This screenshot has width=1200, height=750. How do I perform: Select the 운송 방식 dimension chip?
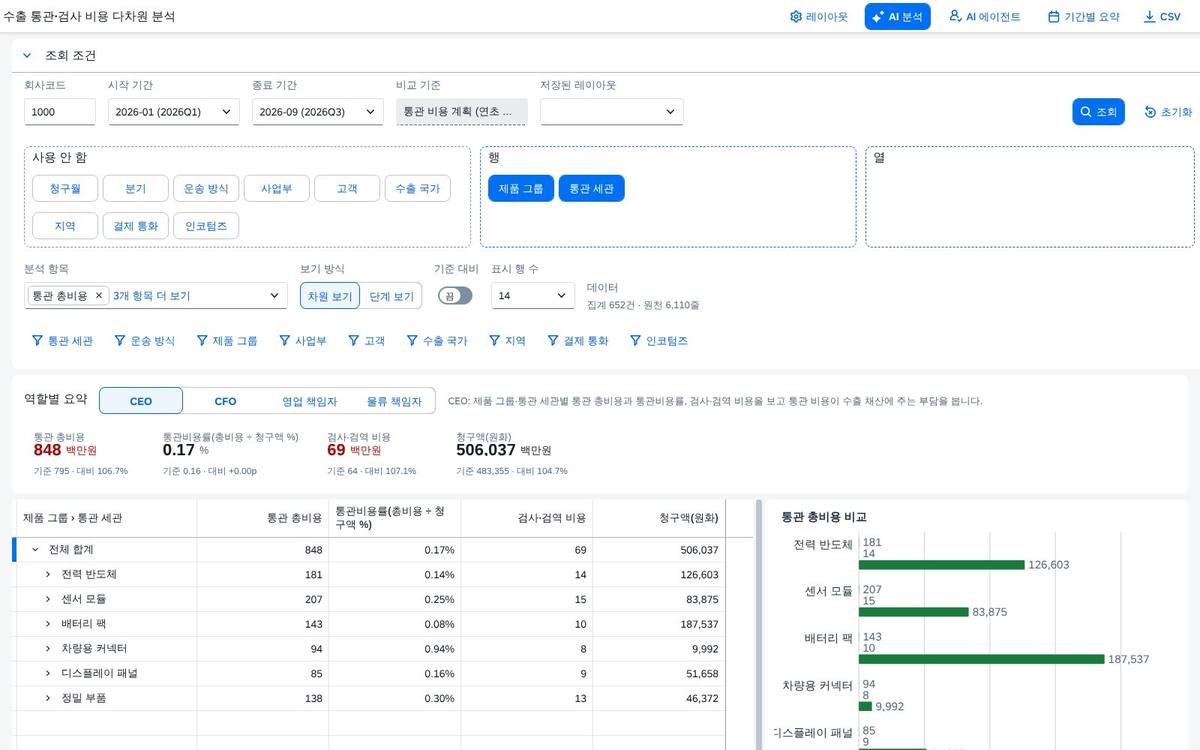tap(206, 188)
